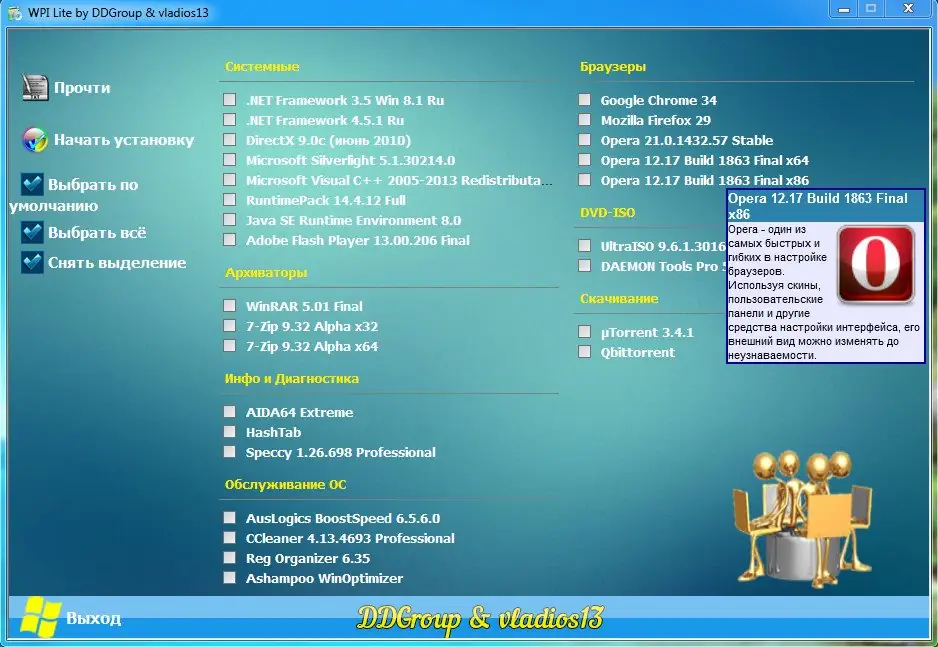The width and height of the screenshot is (938, 647).
Task: Check CCleaner 4.13.4693 Professional
Action: (229, 538)
